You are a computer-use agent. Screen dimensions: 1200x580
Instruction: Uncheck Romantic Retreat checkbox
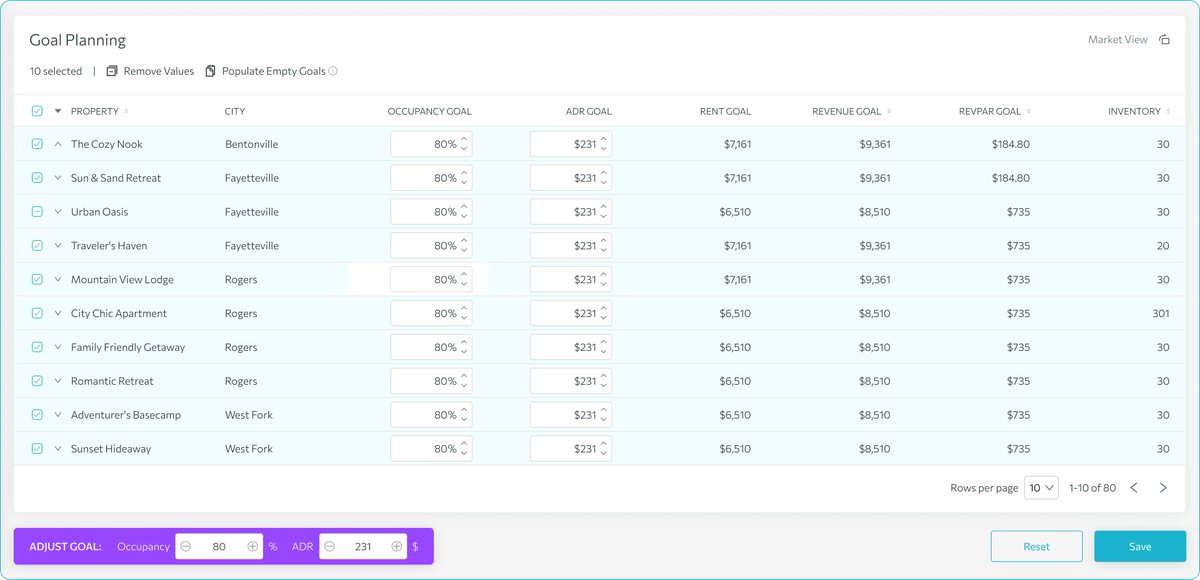(x=37, y=381)
